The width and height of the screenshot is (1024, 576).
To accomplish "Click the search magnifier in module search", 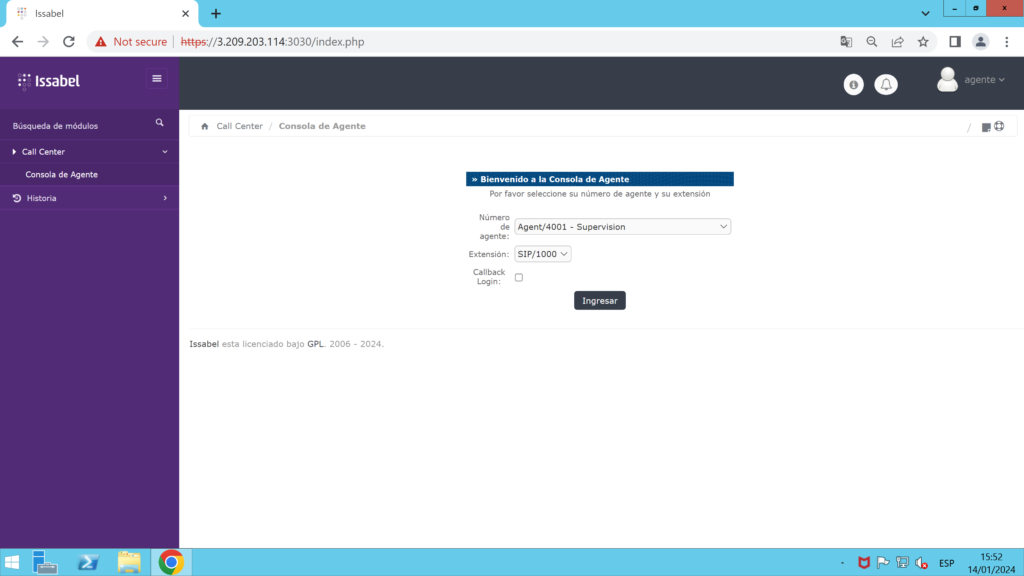I will click(159, 123).
